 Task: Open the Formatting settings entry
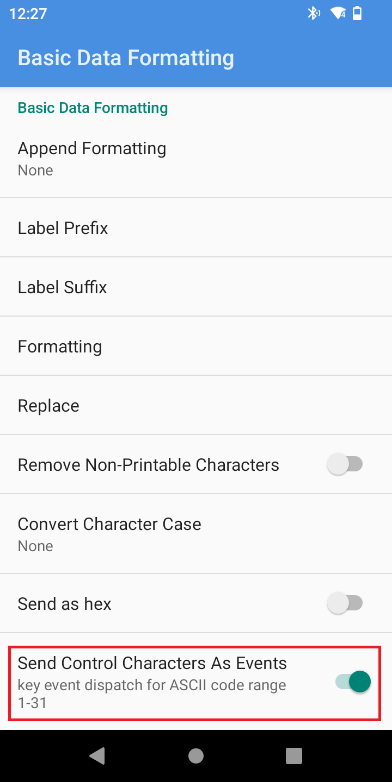point(196,346)
